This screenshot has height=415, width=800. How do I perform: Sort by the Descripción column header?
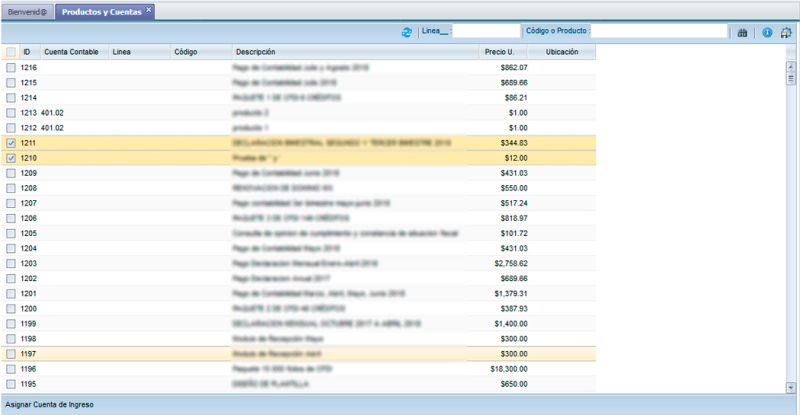(256, 52)
